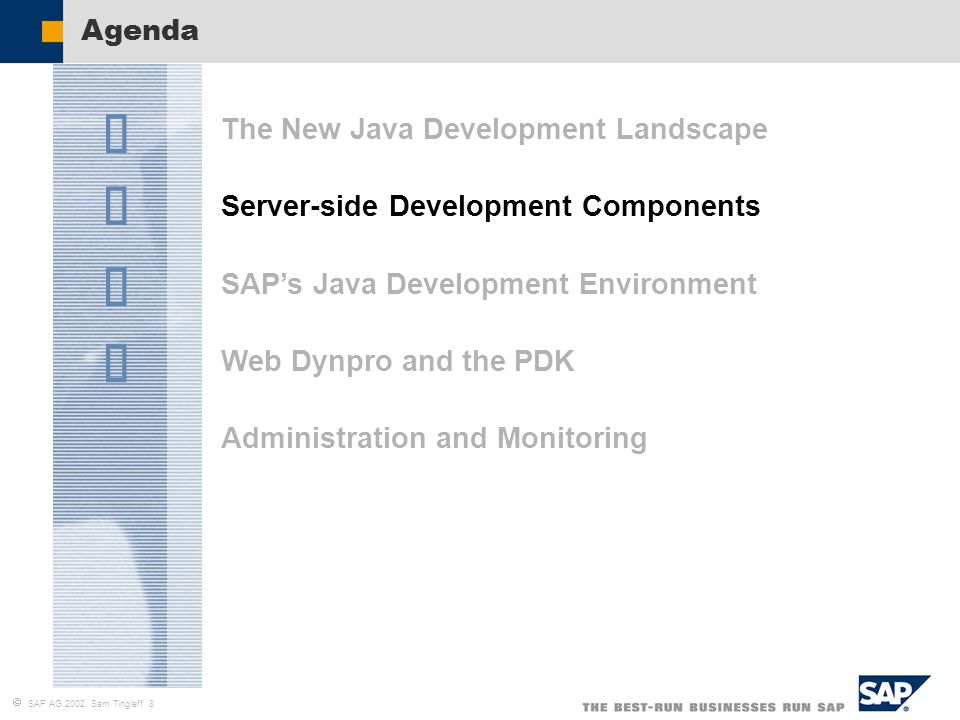Click the "SAP AG 2002, Sam Tingleff" copyright footer
The width and height of the screenshot is (960, 720).
84,703
